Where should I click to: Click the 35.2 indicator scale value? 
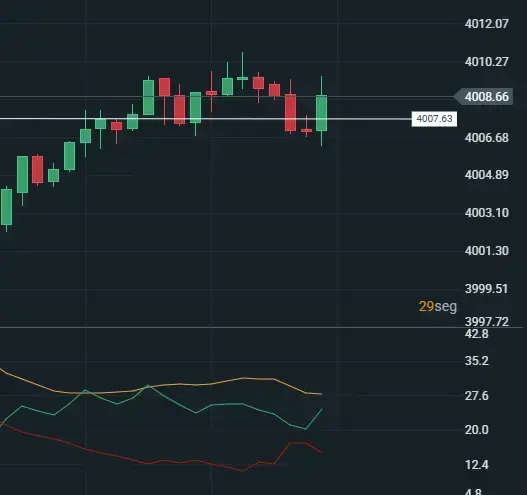tap(477, 361)
